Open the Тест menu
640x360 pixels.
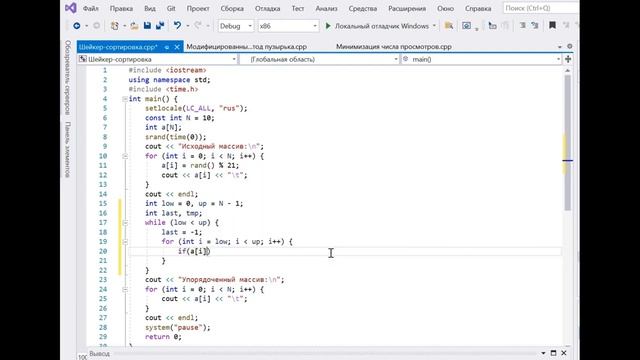[298, 8]
